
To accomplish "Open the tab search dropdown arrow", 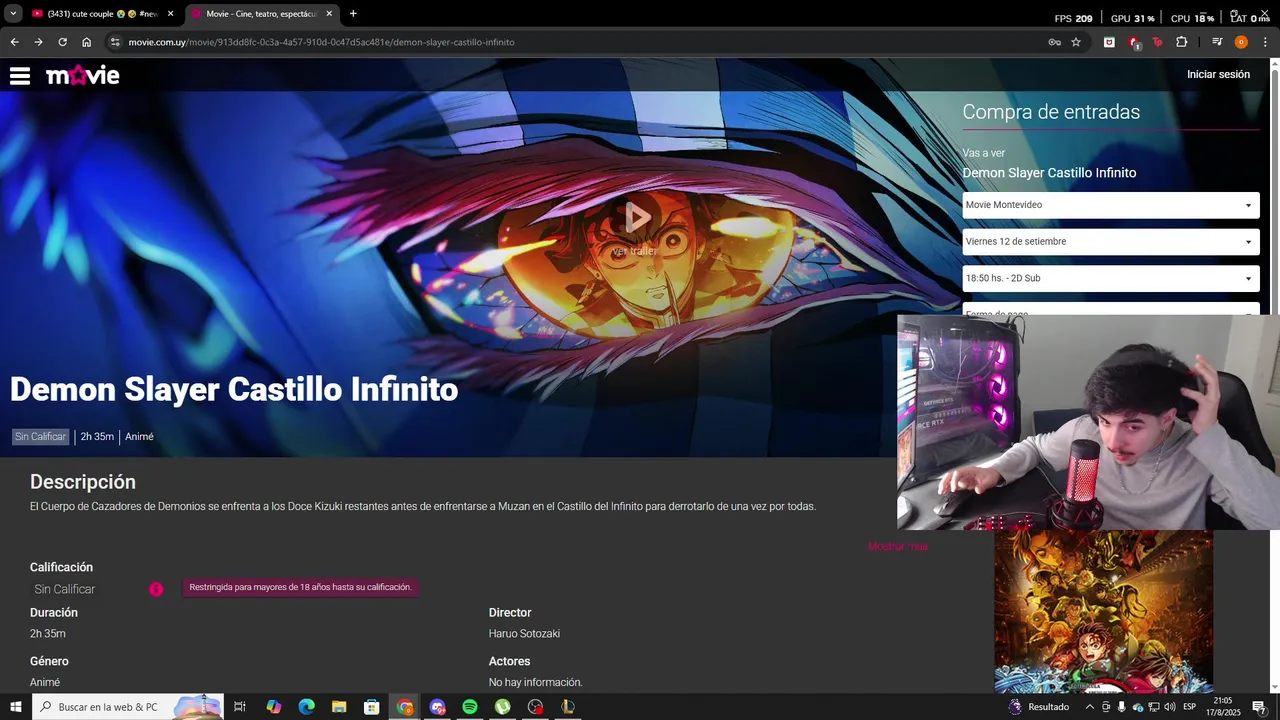I will click(13, 14).
